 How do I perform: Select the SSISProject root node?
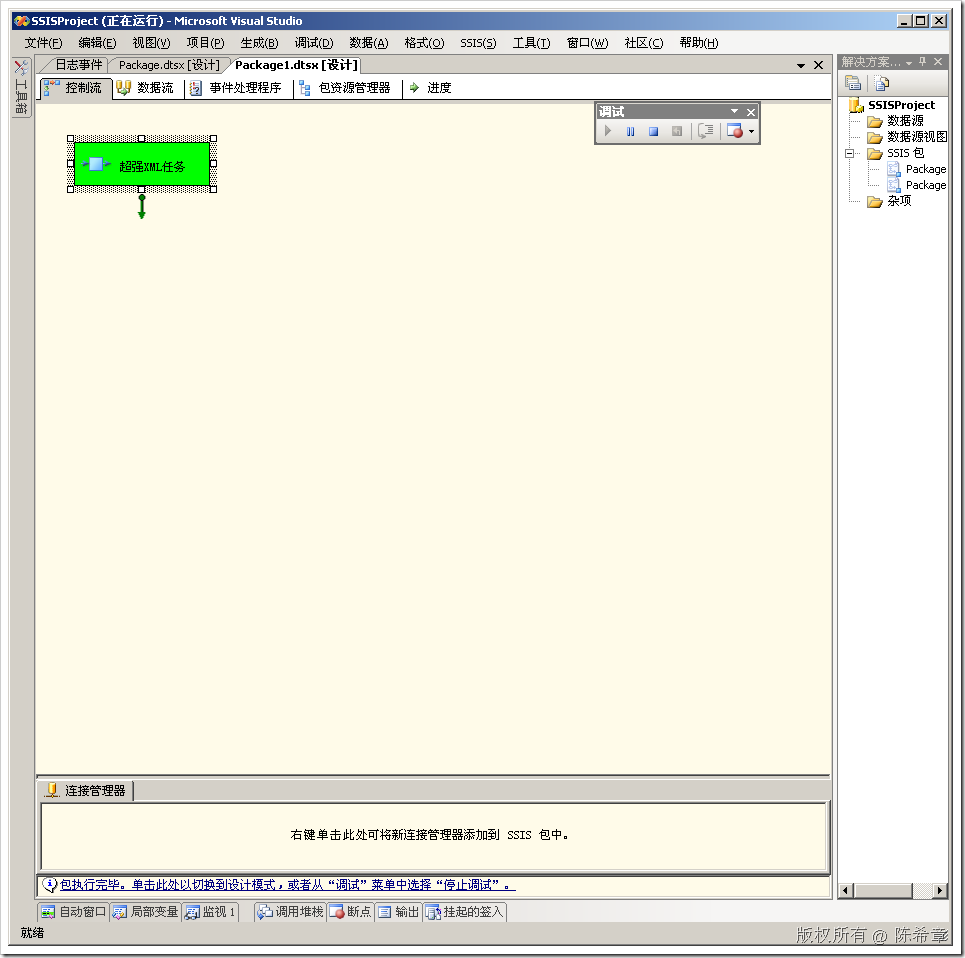click(x=901, y=105)
